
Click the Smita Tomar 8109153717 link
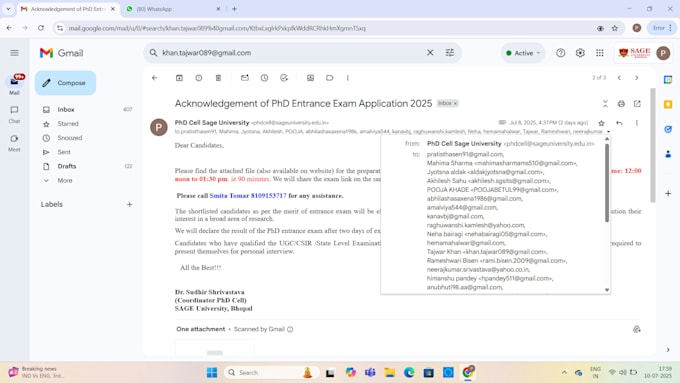click(x=248, y=196)
